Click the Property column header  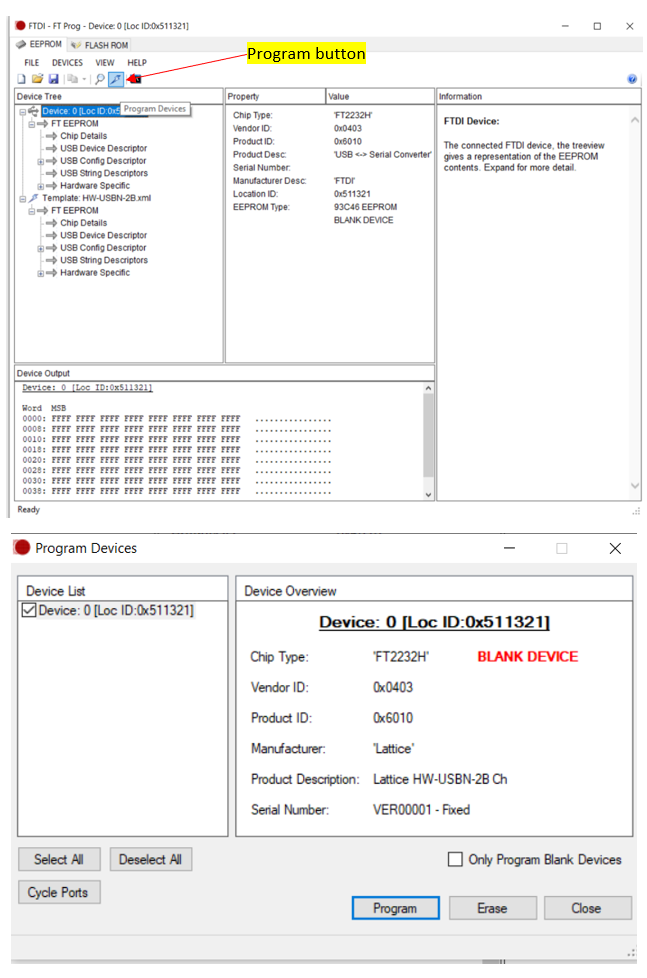coord(275,97)
